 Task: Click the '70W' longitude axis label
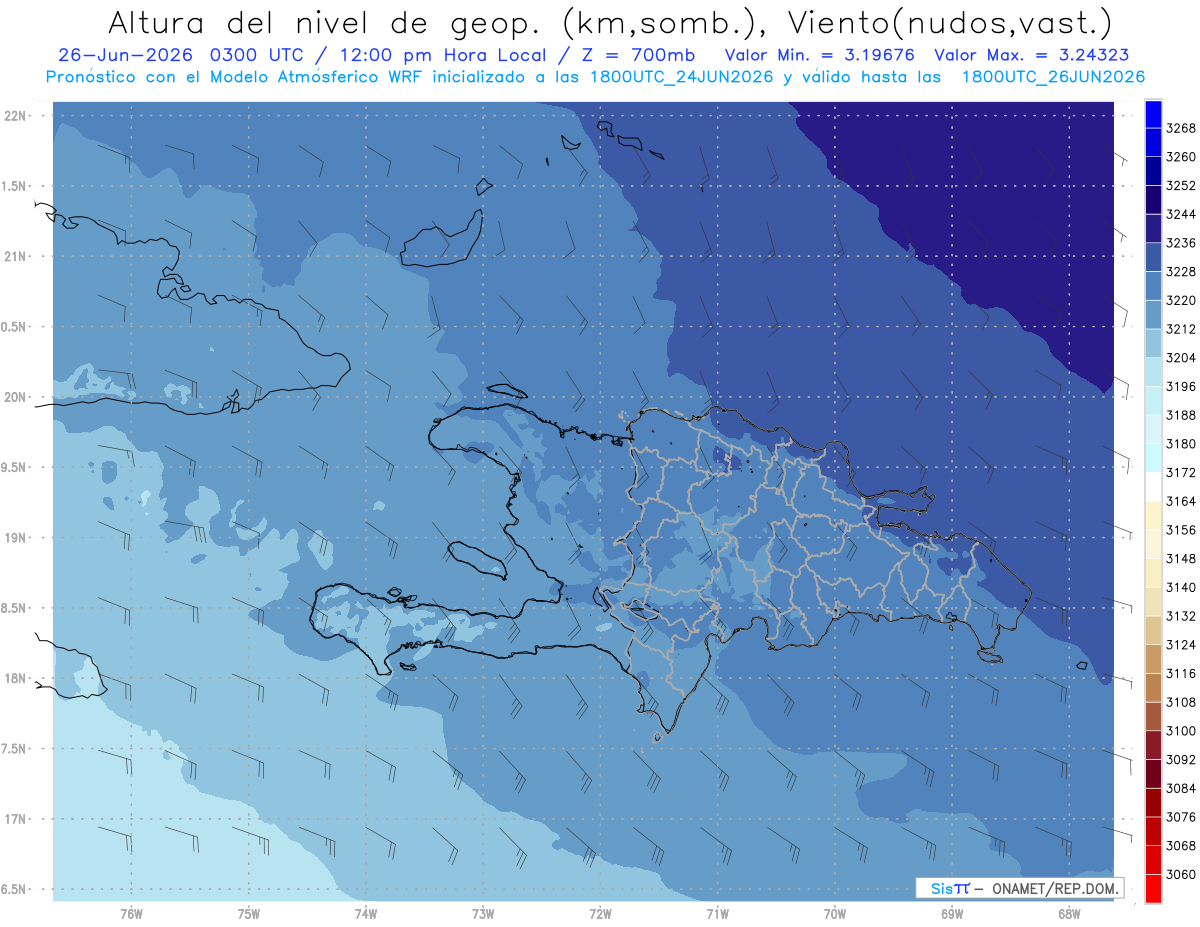pyautogui.click(x=835, y=913)
